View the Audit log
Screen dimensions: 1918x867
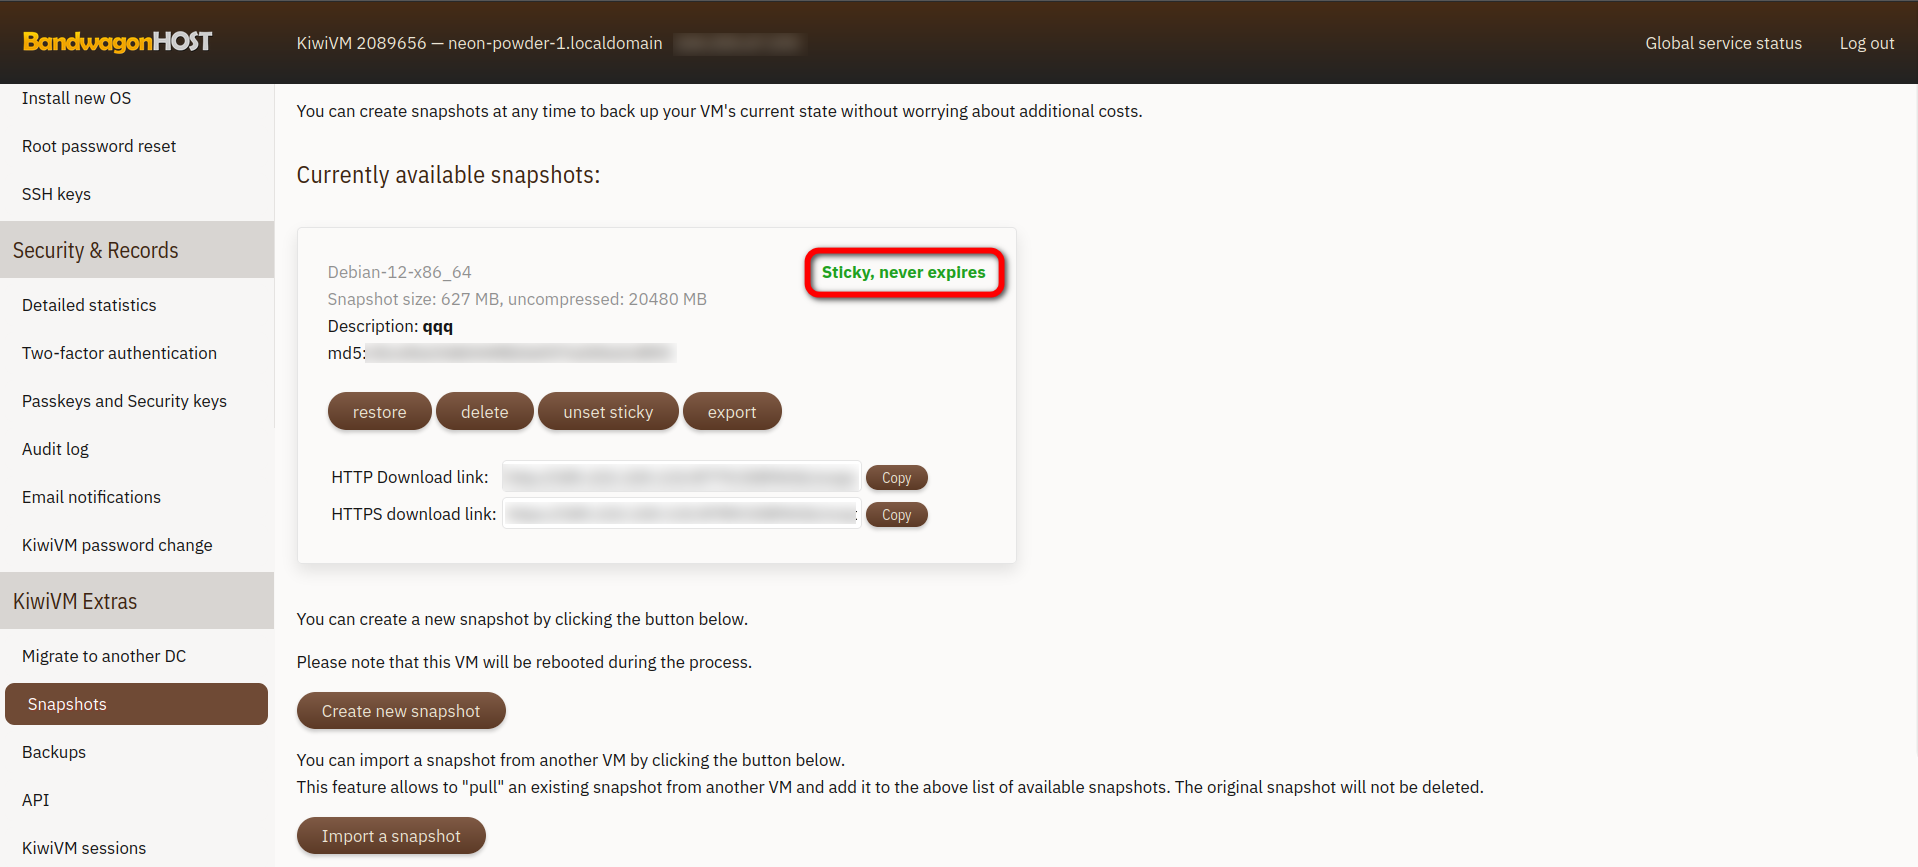coord(55,449)
